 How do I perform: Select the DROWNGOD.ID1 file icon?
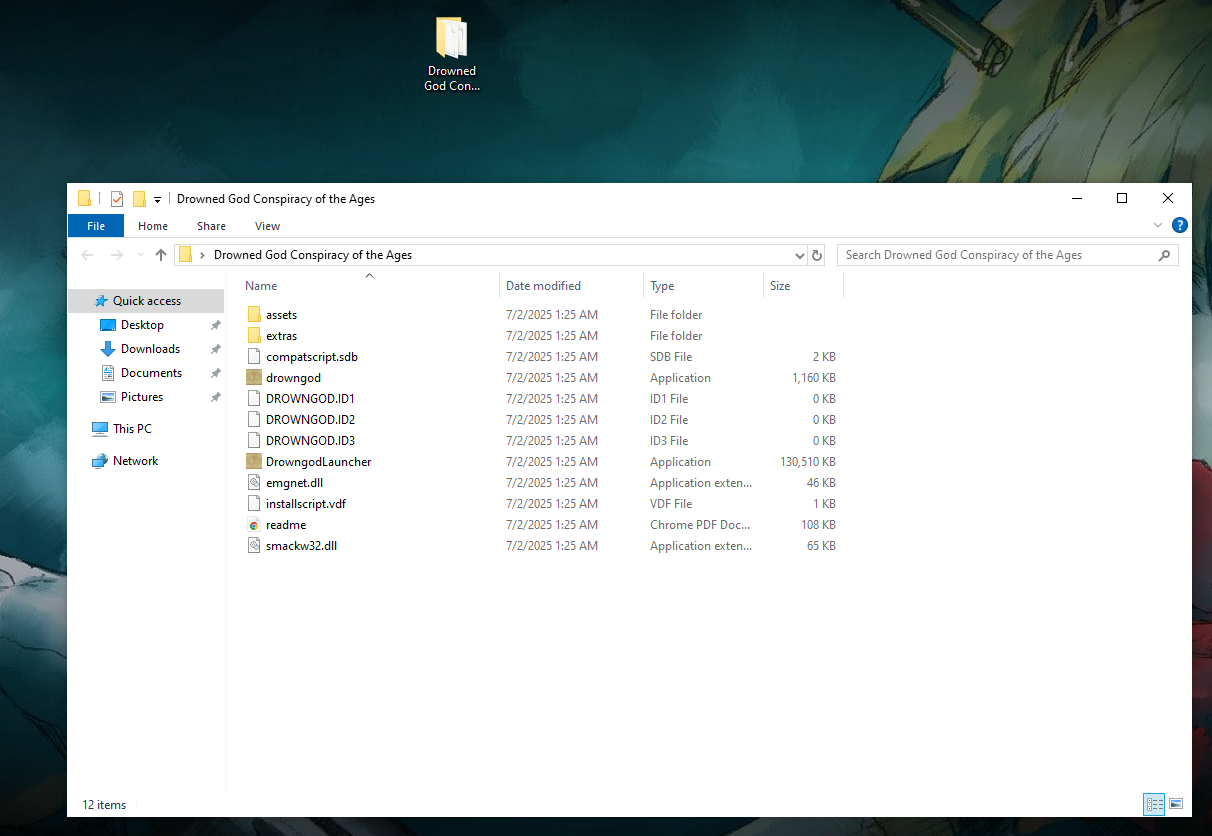point(254,399)
